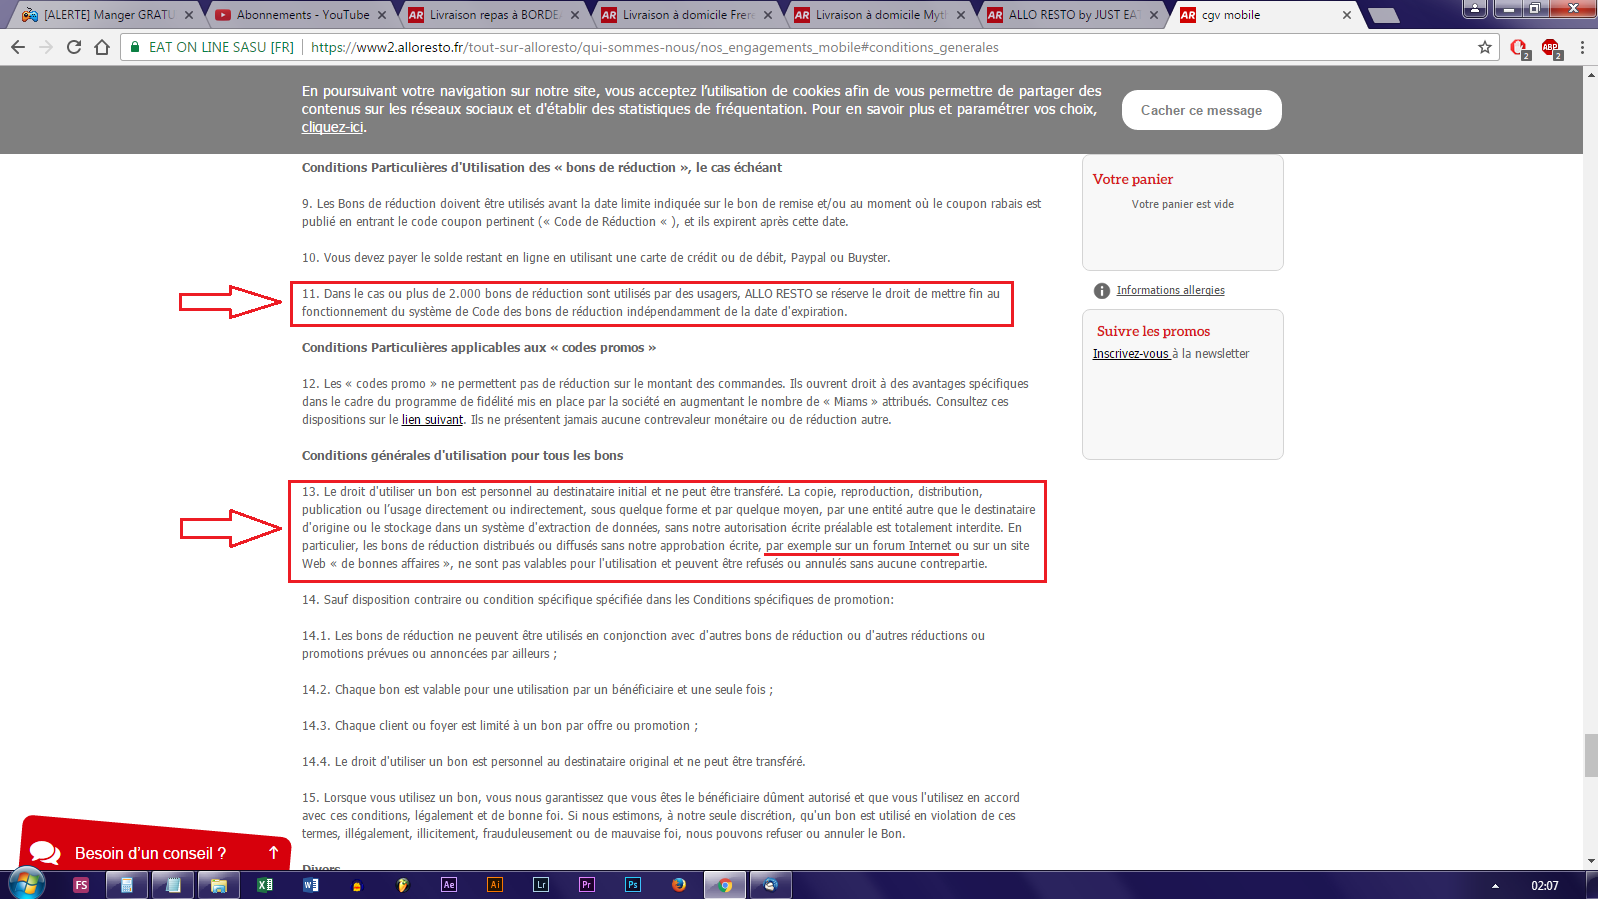Open the Thunderbird mail taskbar icon
The image size is (1598, 899).
pos(771,885)
